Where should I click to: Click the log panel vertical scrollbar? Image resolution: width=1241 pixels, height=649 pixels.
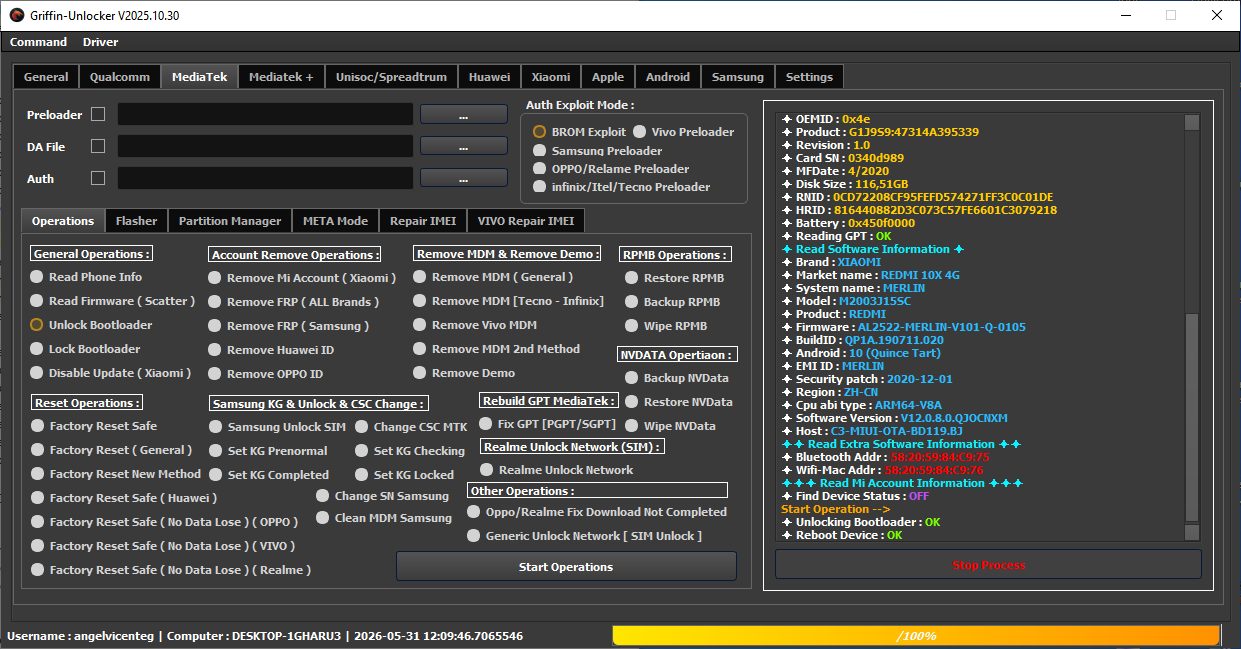point(1191,326)
